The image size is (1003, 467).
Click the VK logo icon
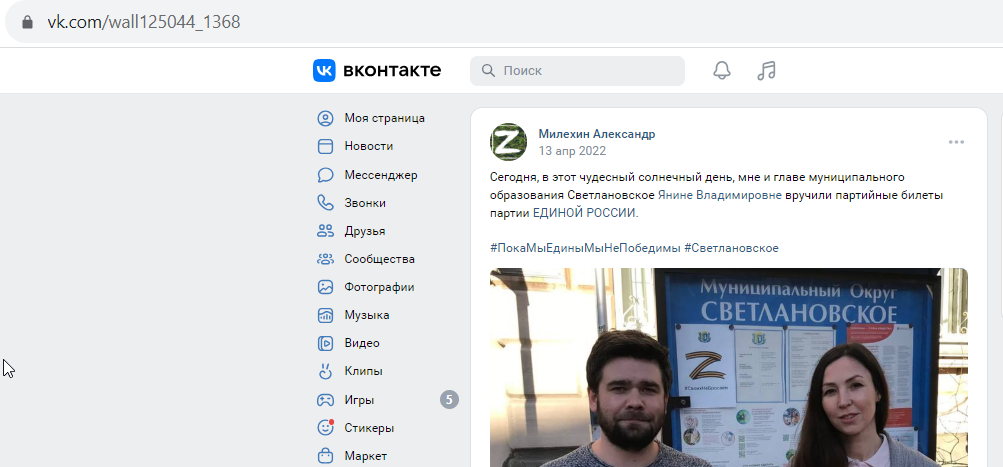(324, 70)
